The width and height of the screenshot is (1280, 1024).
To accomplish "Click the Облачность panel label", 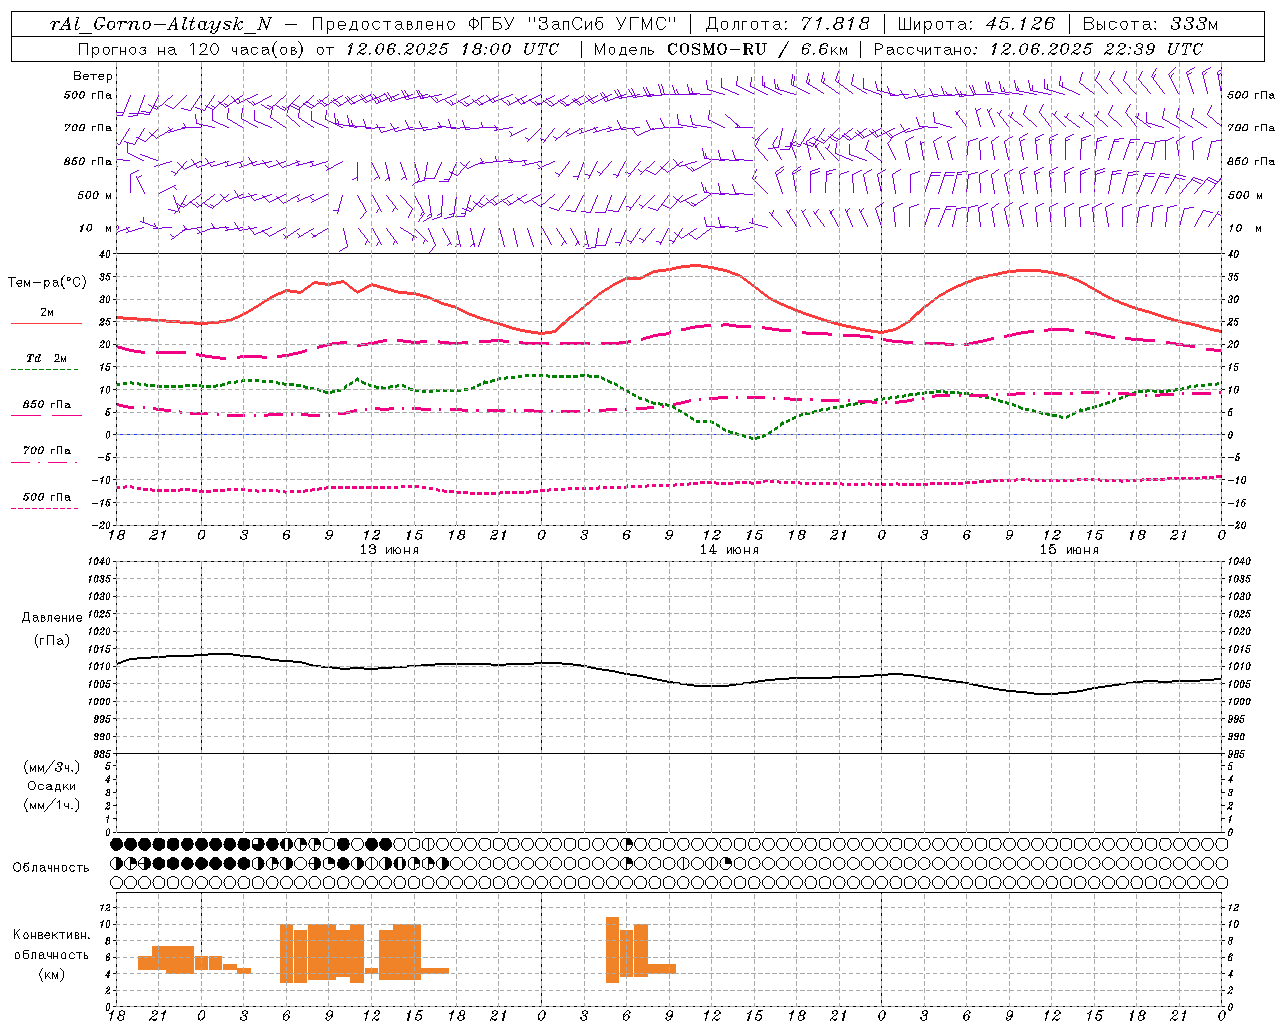I will tap(51, 868).
